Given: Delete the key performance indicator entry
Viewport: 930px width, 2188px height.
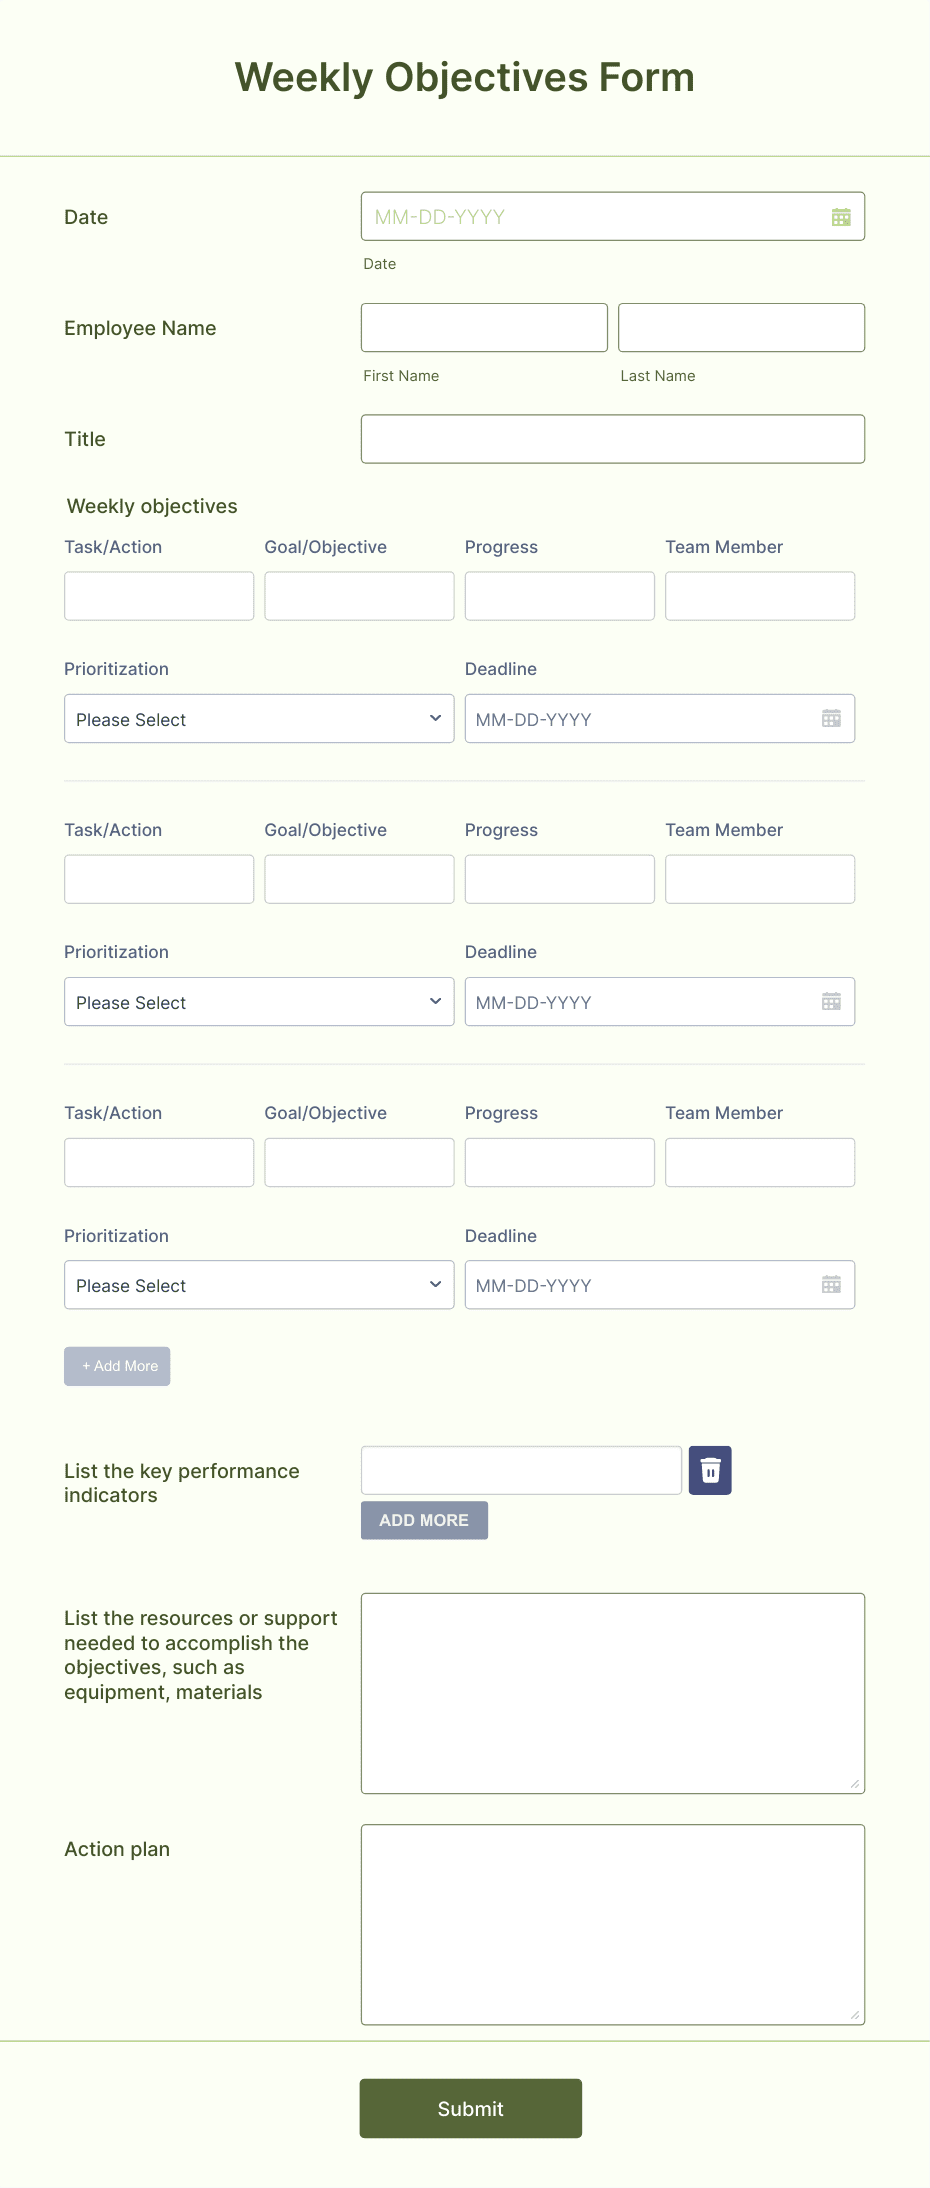Looking at the screenshot, I should [x=710, y=1470].
